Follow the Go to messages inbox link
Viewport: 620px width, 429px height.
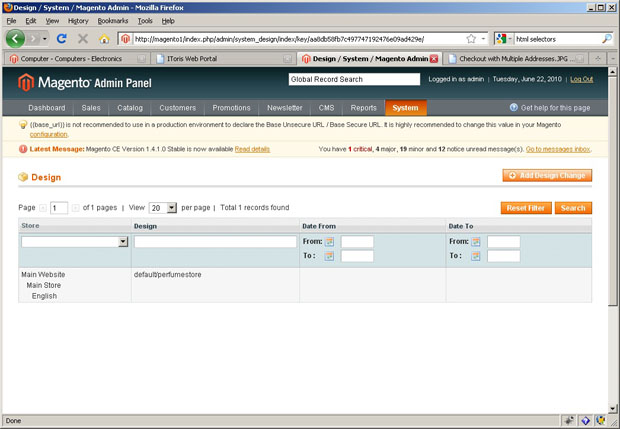click(x=558, y=149)
